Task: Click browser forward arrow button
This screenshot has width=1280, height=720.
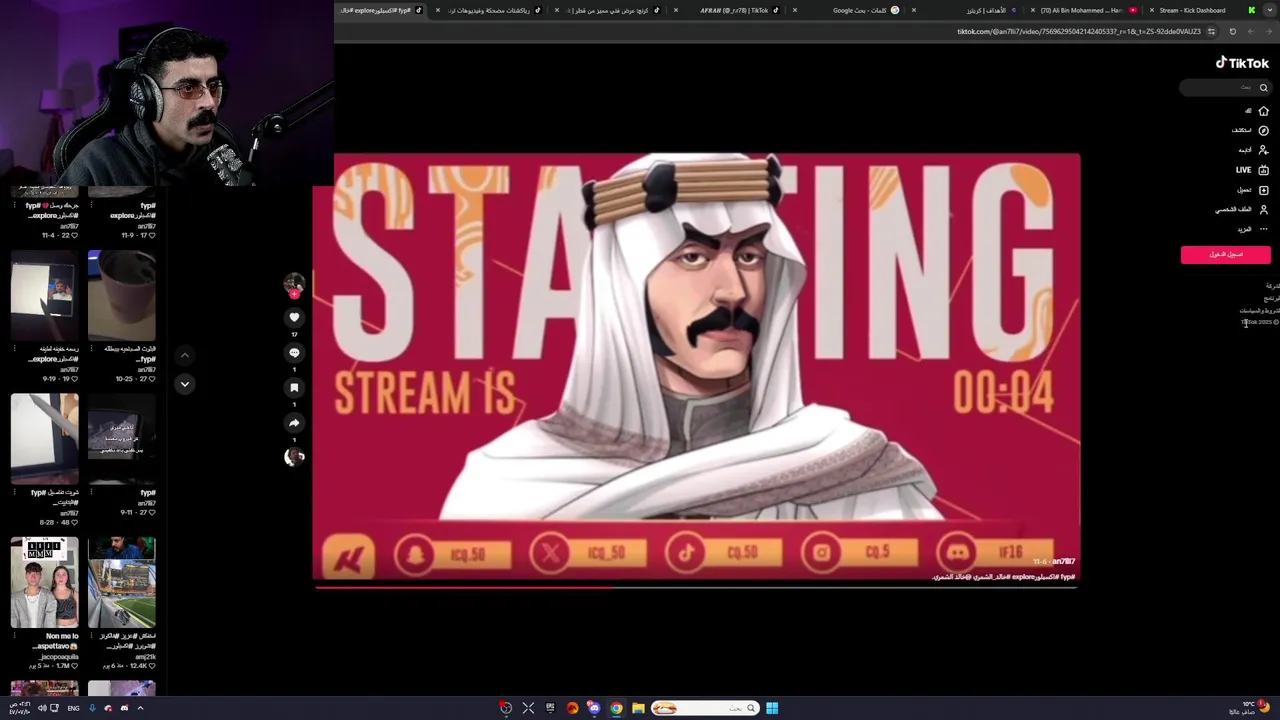Action: click(1250, 31)
